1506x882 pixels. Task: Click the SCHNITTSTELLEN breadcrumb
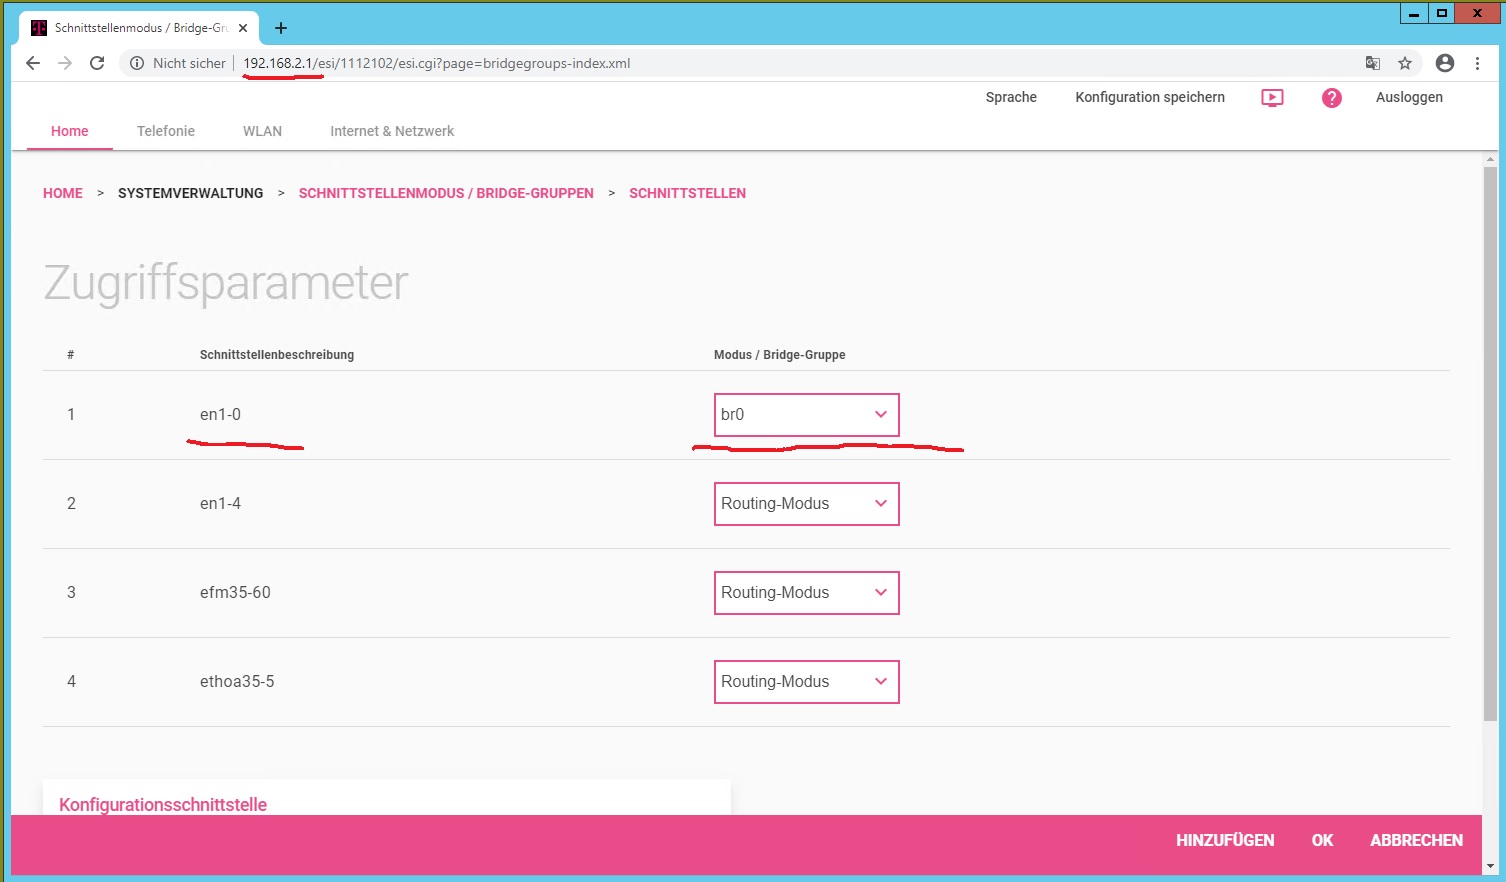pyautogui.click(x=687, y=193)
